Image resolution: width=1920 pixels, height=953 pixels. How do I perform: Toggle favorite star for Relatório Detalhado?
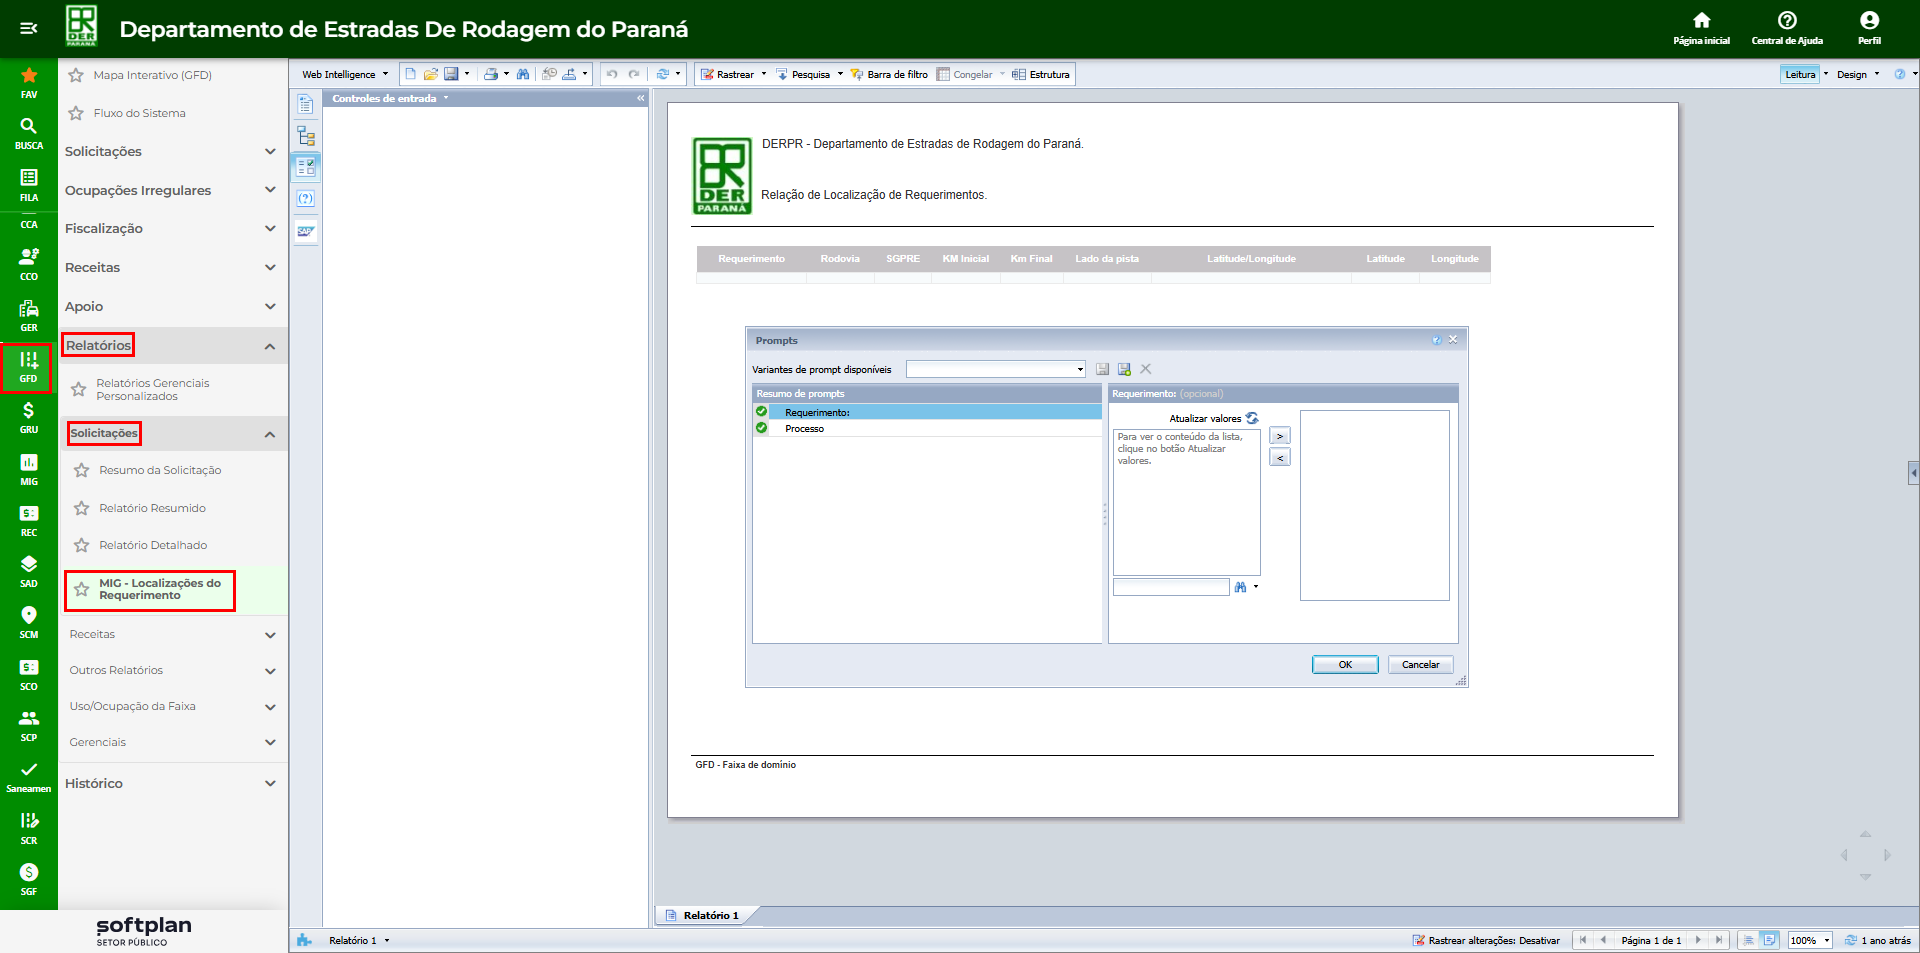pos(82,545)
